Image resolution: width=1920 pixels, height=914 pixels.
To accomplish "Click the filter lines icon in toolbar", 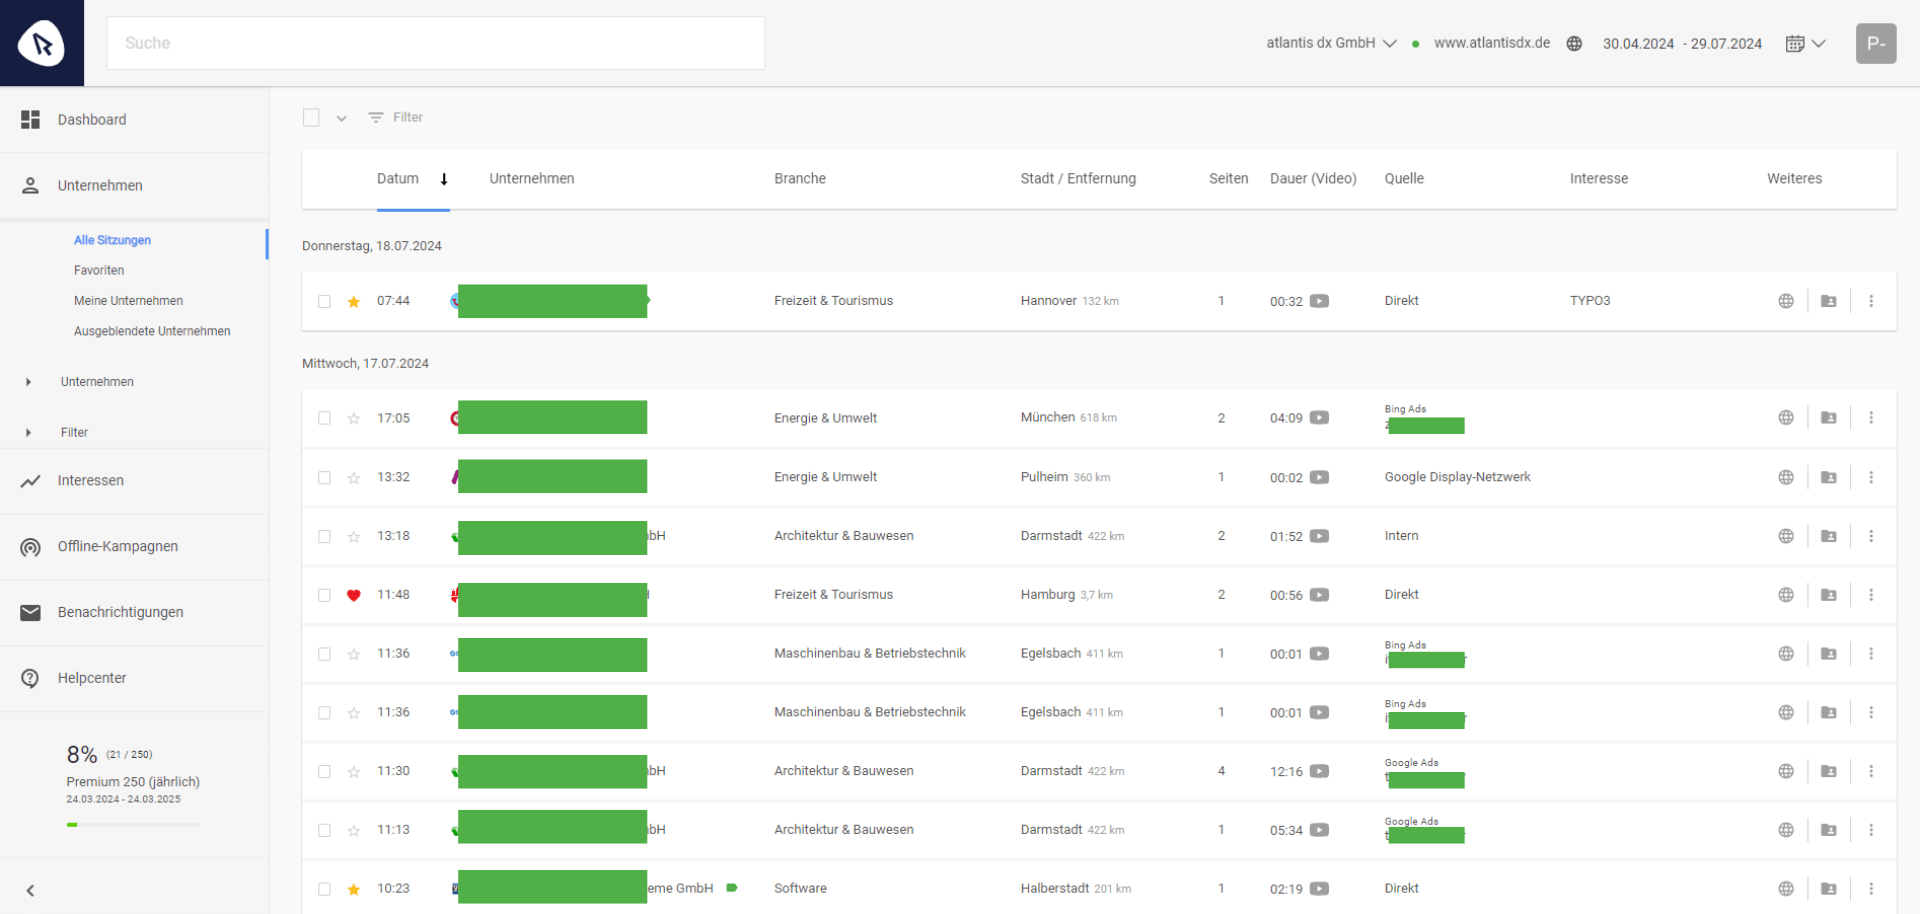I will click(x=376, y=118).
